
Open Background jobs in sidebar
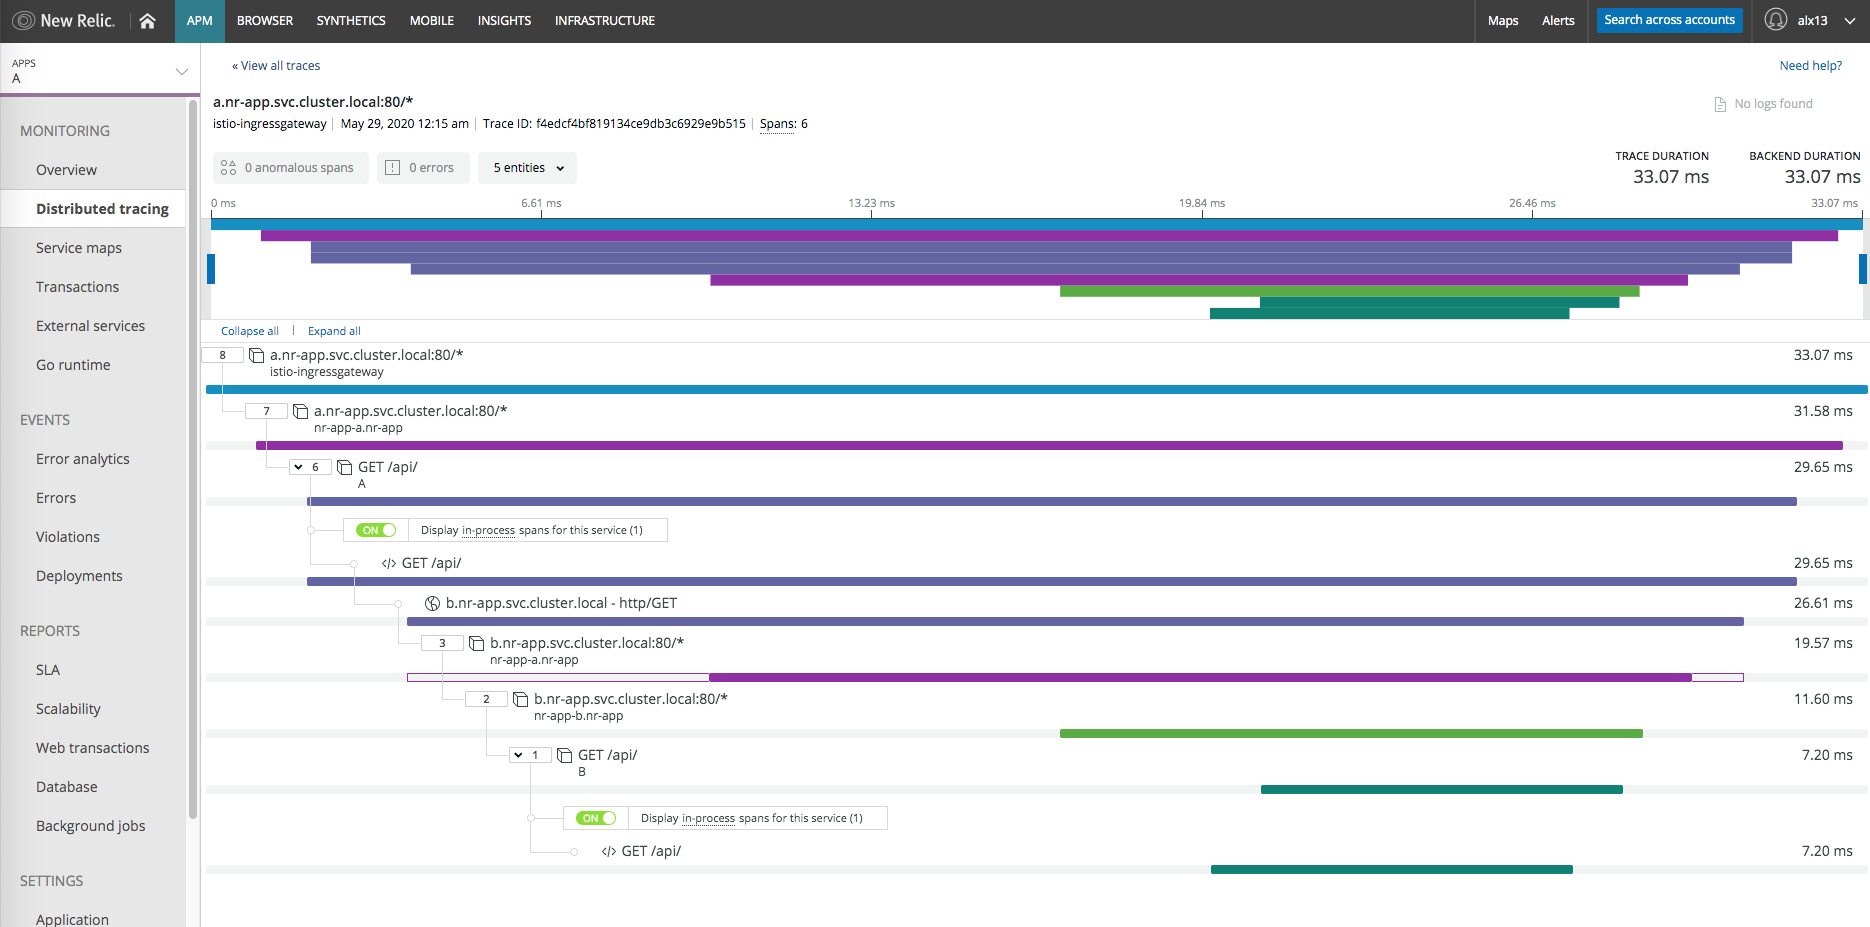click(x=91, y=826)
